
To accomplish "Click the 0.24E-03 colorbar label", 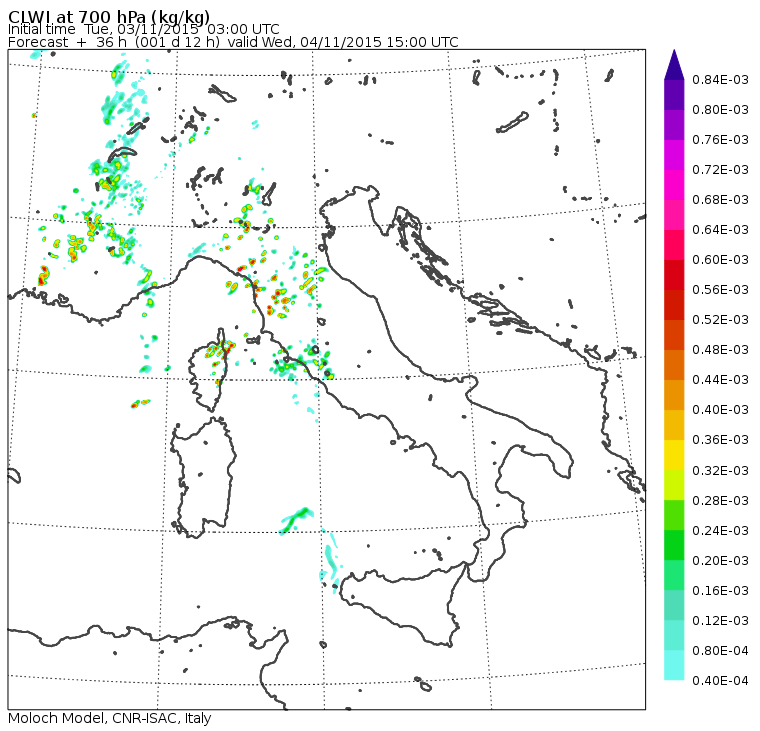I will 720,531.
